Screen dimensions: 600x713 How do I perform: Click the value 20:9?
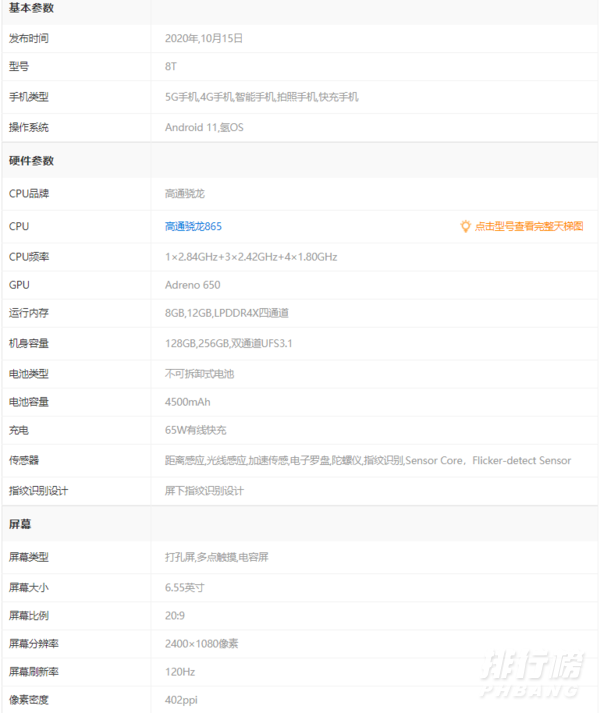pyautogui.click(x=175, y=616)
